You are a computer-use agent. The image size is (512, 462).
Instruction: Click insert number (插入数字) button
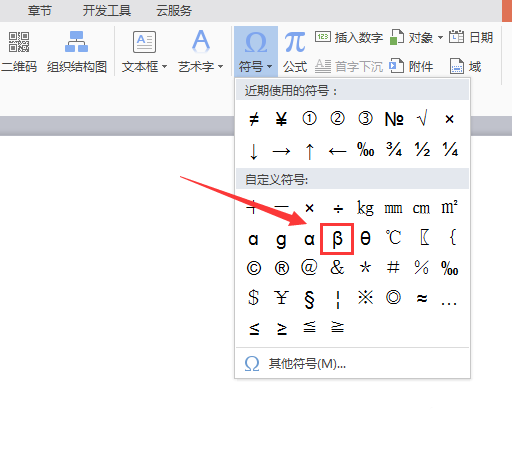coord(349,37)
